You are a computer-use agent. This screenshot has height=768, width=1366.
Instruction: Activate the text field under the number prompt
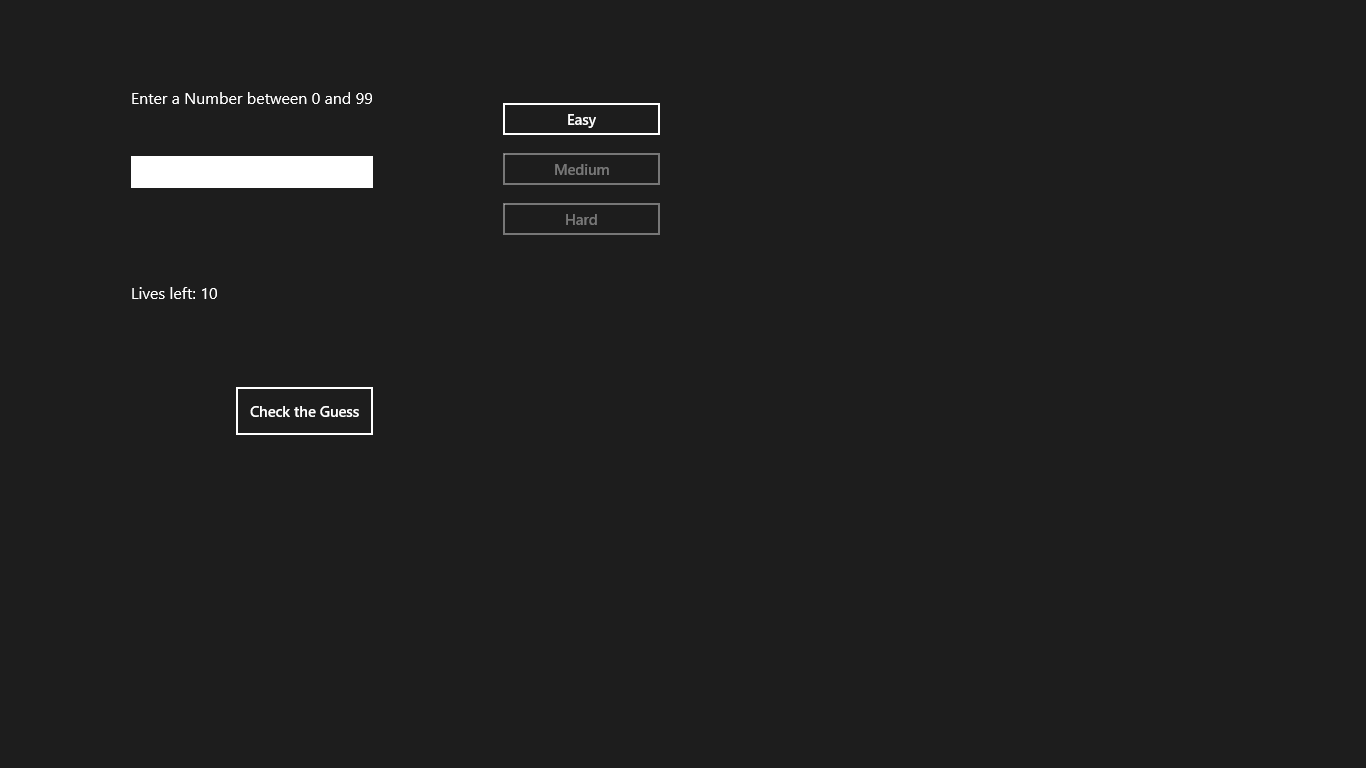point(251,172)
